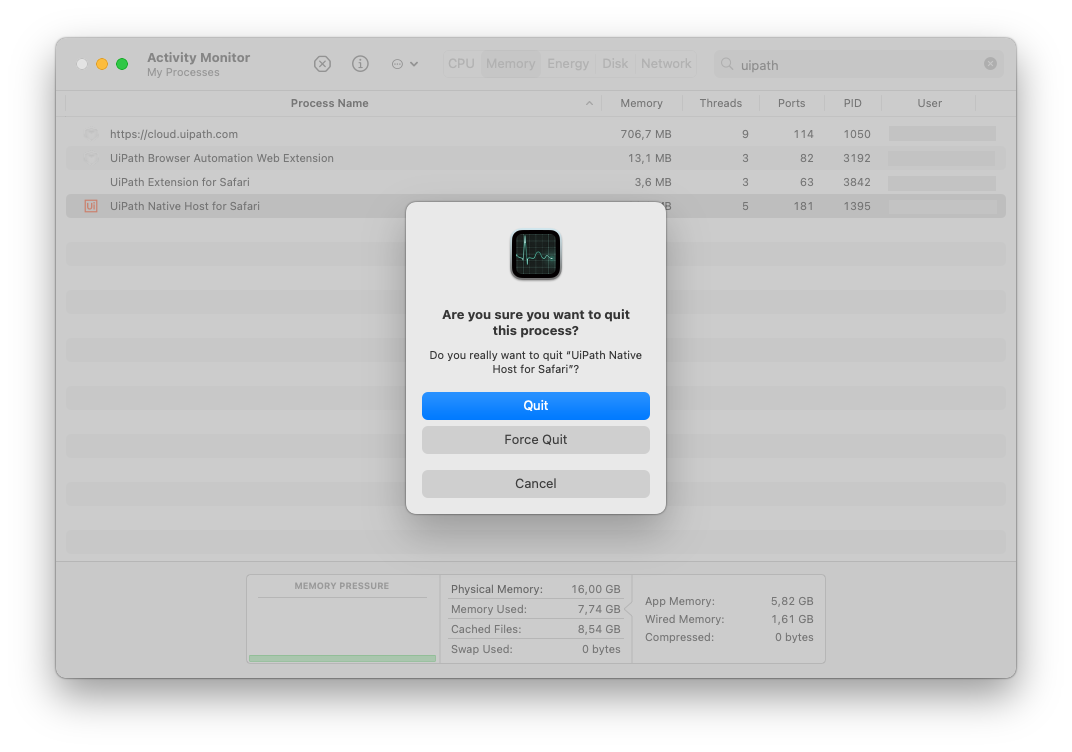Click the Activity Monitor icon in dialog

[536, 254]
